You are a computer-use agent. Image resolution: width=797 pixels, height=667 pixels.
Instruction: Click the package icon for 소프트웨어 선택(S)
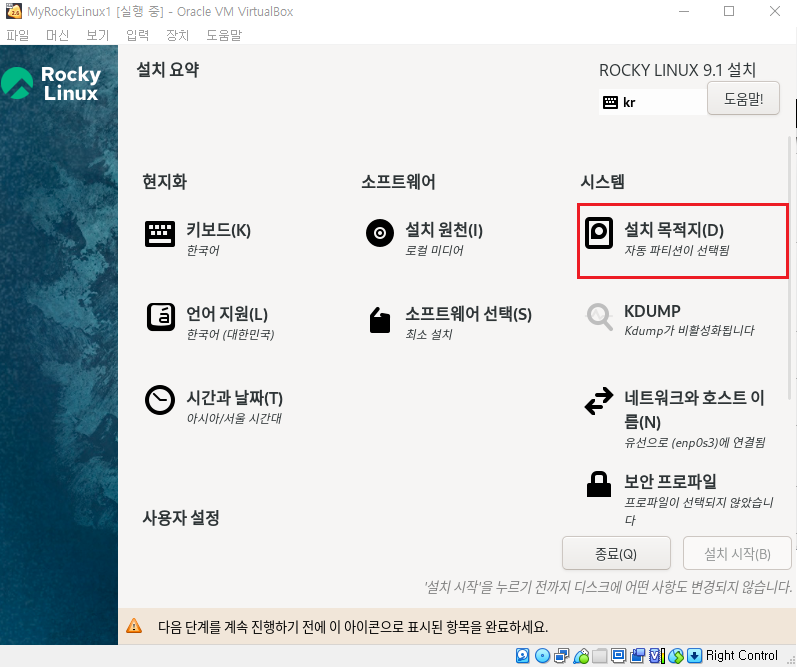(x=380, y=320)
